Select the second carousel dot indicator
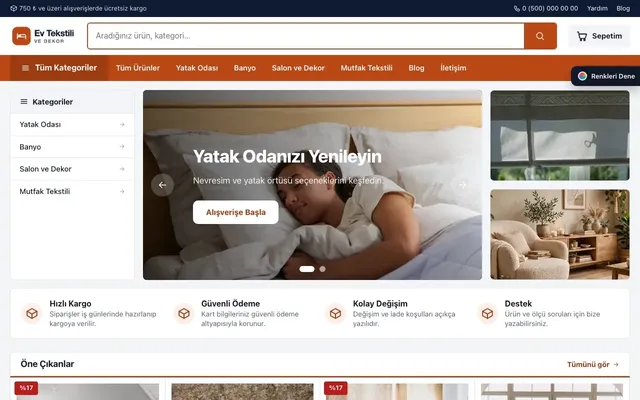The width and height of the screenshot is (640, 400). tap(322, 269)
